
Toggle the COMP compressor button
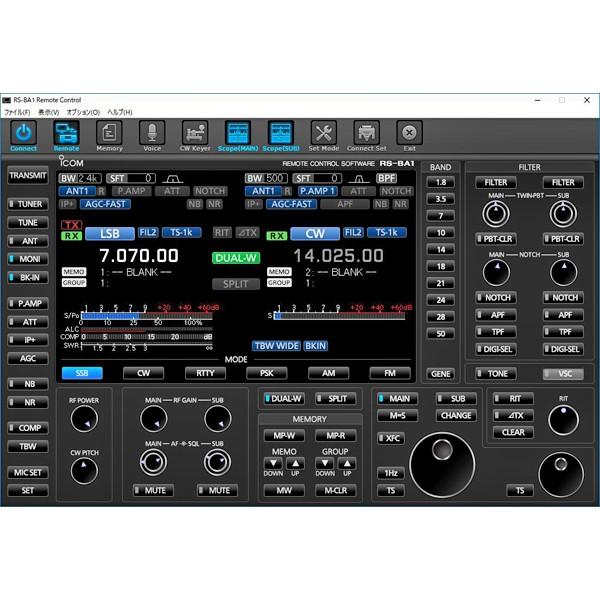tap(28, 428)
